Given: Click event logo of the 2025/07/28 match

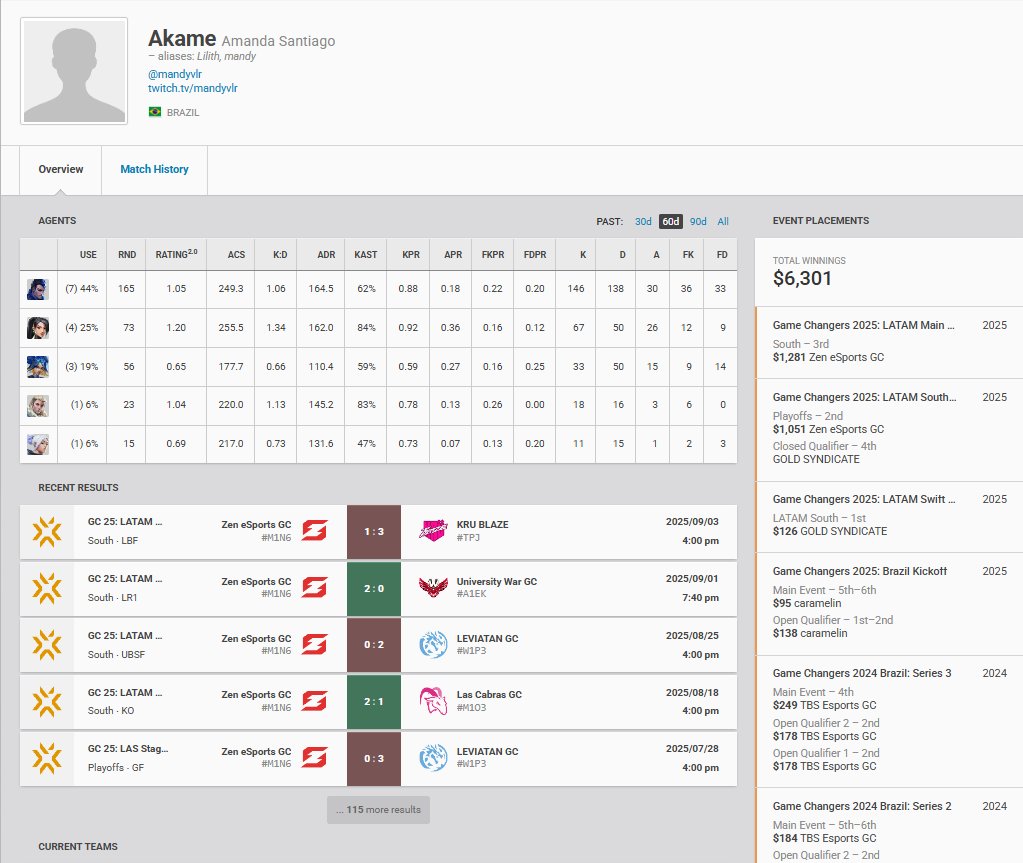Looking at the screenshot, I should click(x=47, y=758).
